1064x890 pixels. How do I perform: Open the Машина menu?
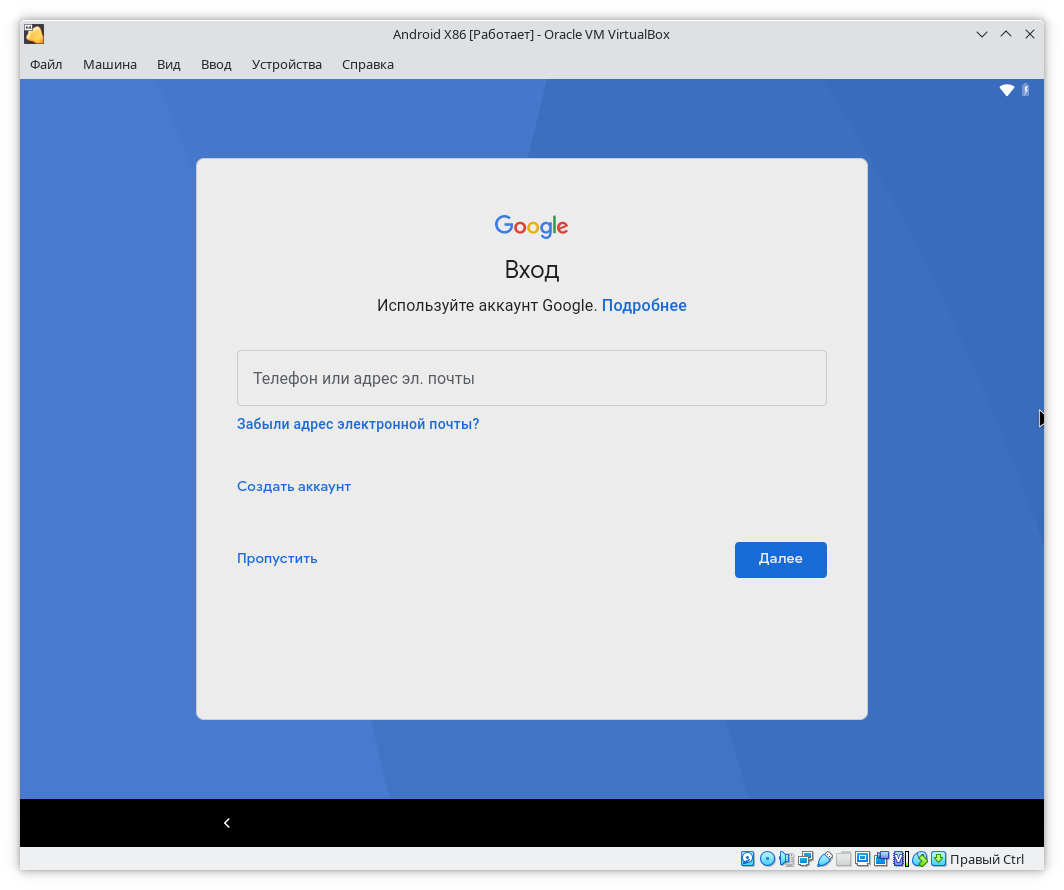[x=110, y=64]
